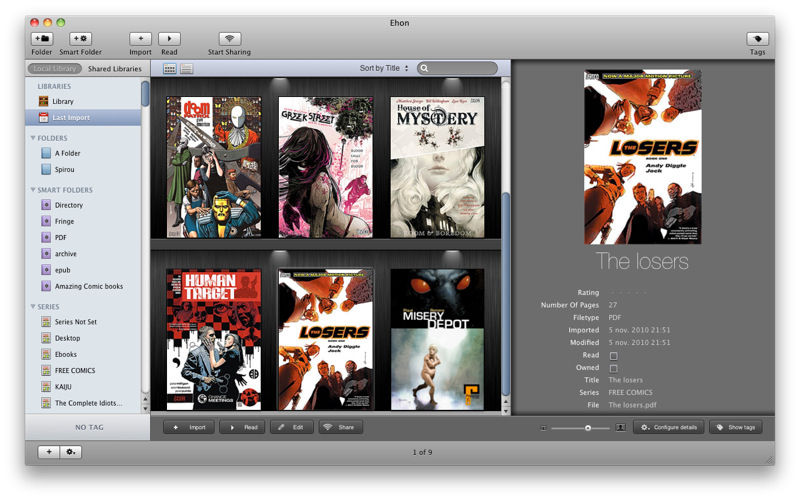Adjust the thumbnail size slider
800x500 pixels.
pos(588,428)
